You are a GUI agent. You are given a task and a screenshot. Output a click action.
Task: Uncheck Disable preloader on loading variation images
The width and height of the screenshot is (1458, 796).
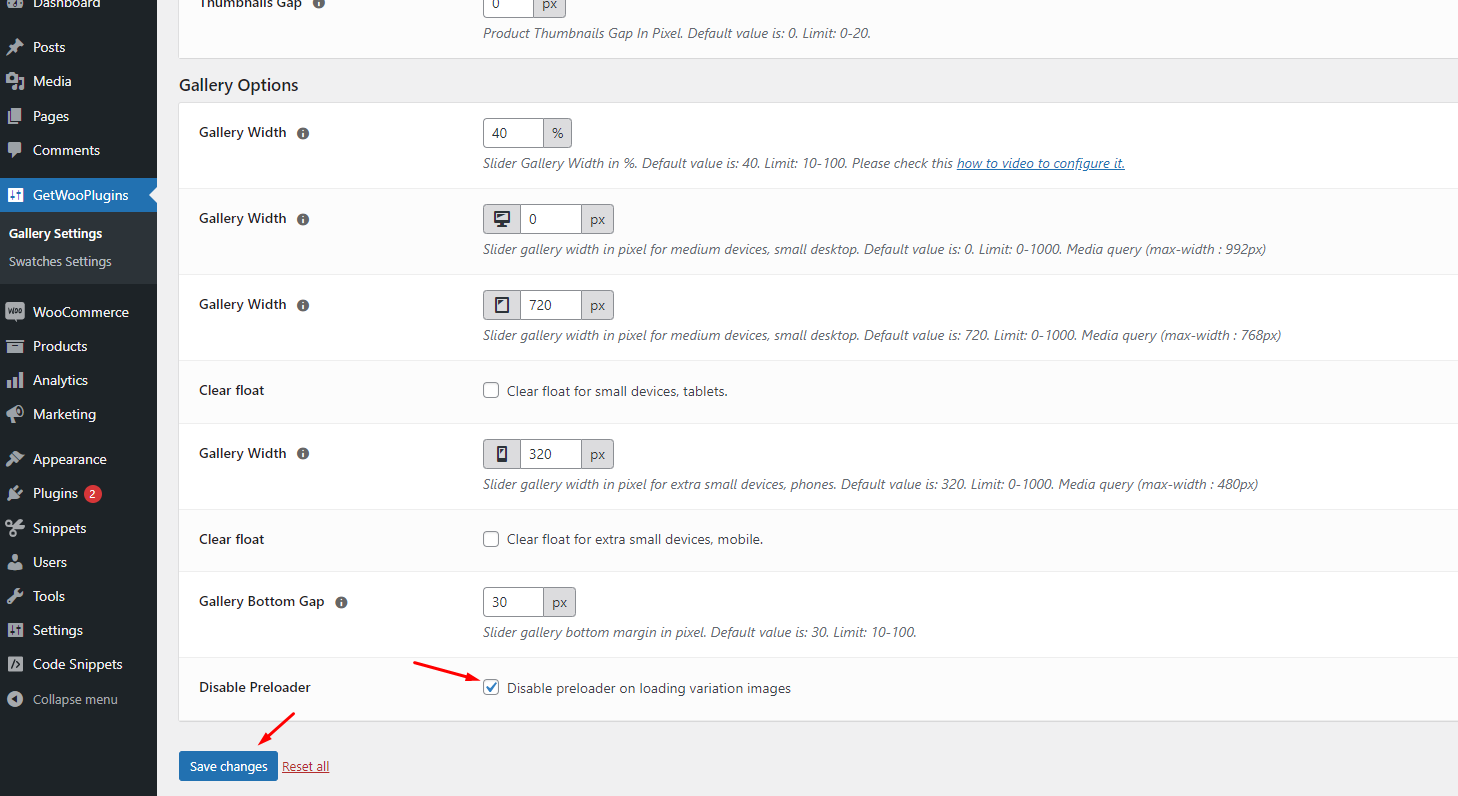(x=491, y=688)
